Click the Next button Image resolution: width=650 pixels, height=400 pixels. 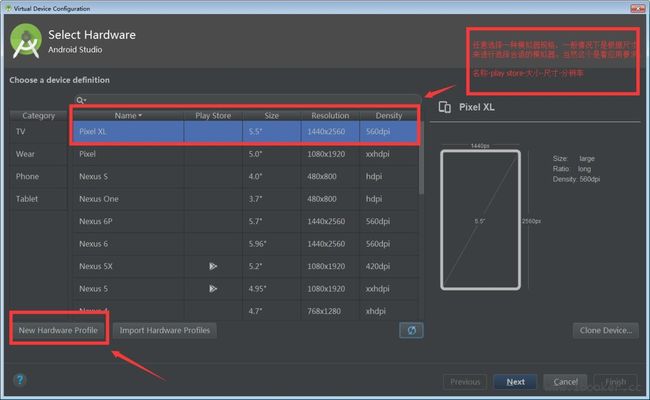(x=515, y=382)
